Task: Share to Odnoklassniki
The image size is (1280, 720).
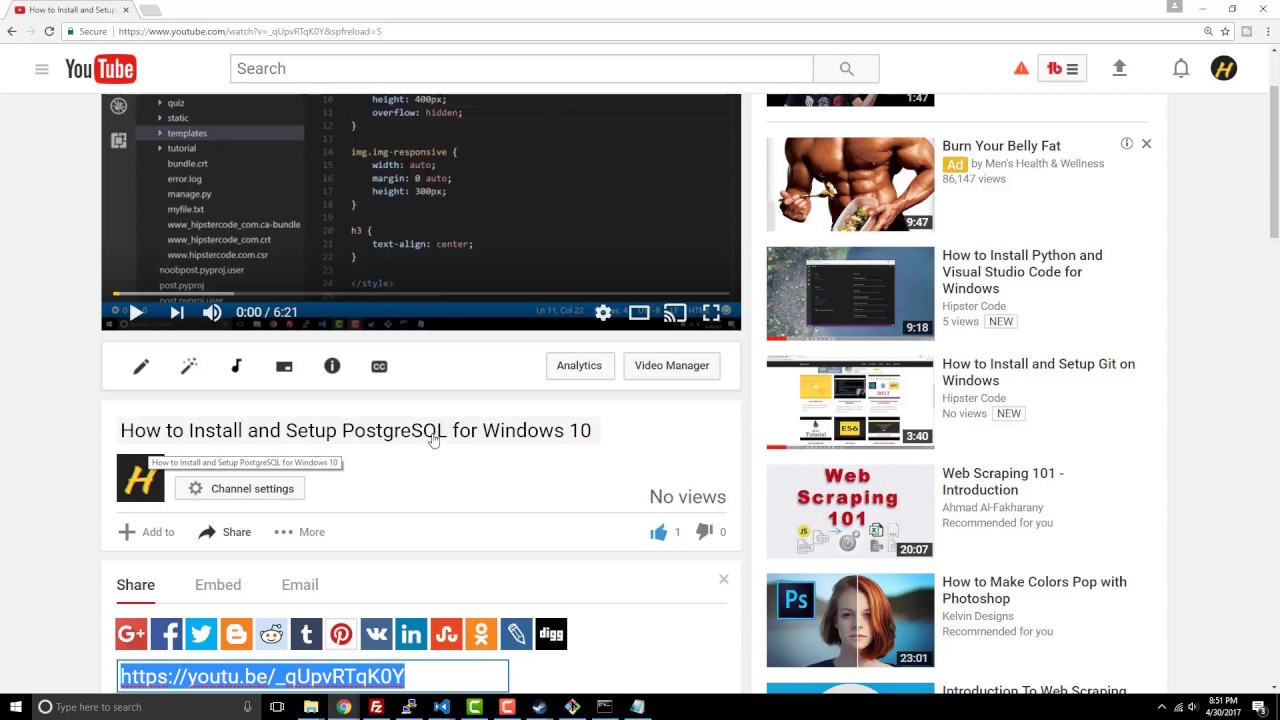Action: click(481, 634)
